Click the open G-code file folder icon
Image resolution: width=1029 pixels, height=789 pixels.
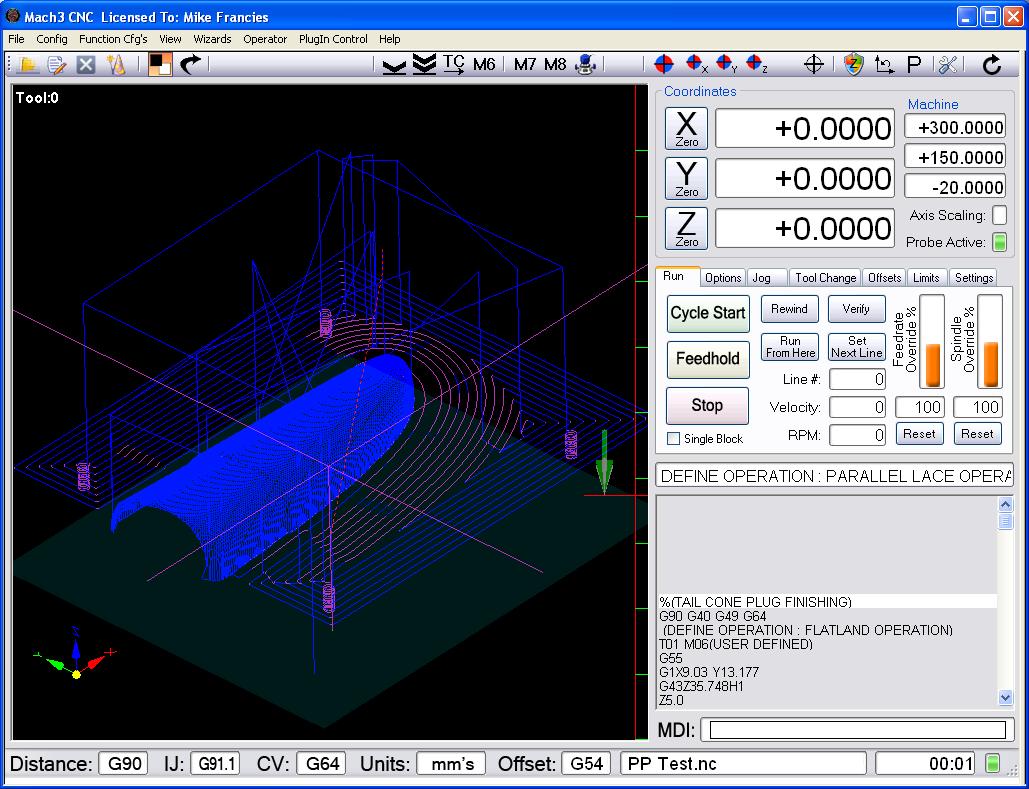click(x=28, y=65)
